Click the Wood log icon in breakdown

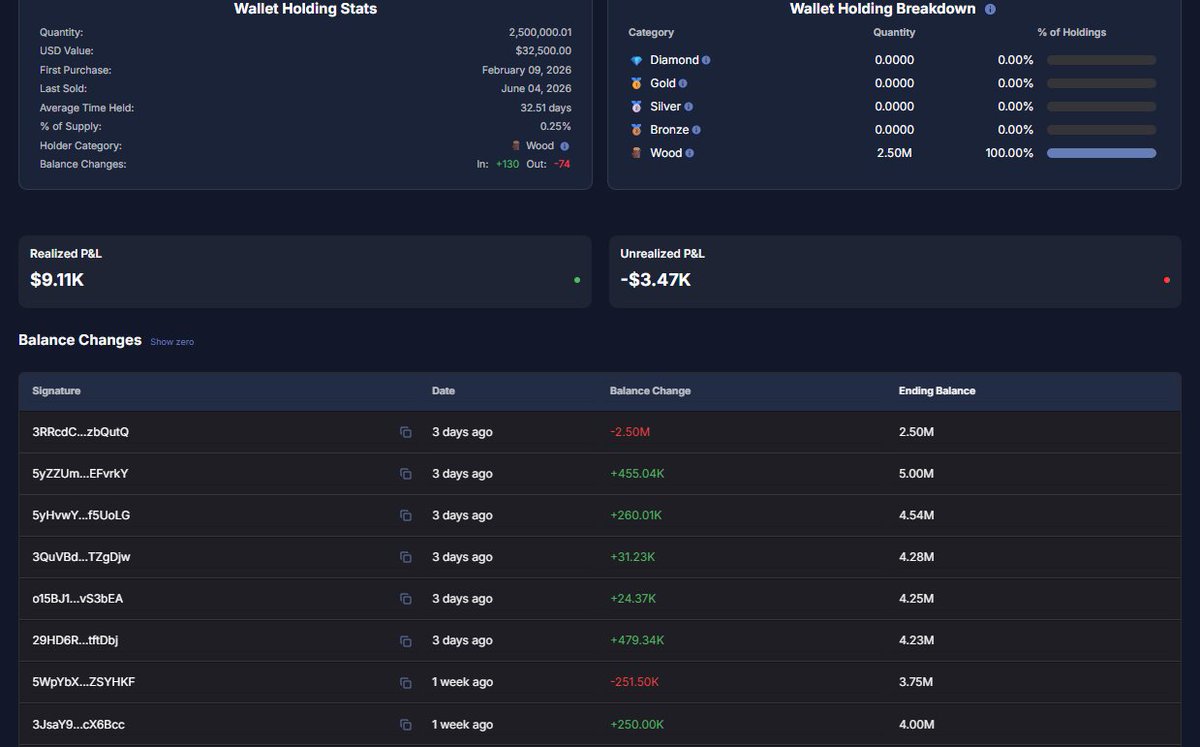coord(636,153)
